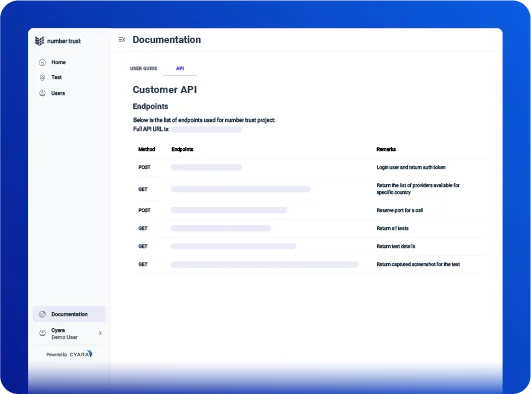
Task: Click remark 'Return the list of providers available'
Action: (418, 188)
